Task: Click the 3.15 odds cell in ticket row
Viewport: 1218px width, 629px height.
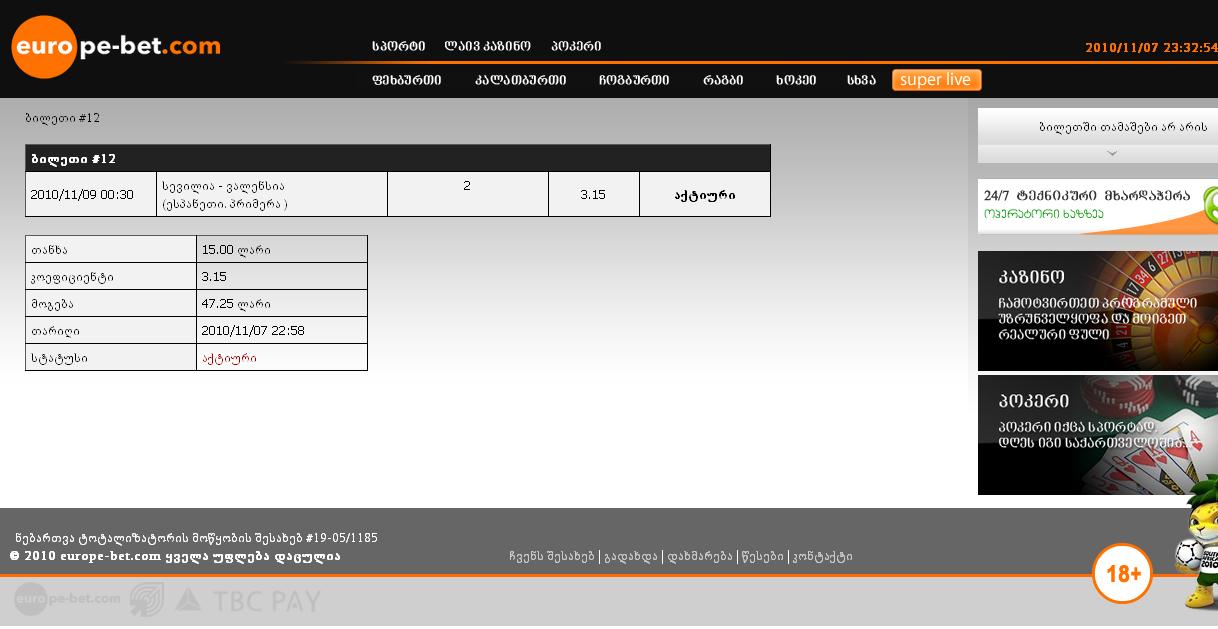Action: (594, 194)
